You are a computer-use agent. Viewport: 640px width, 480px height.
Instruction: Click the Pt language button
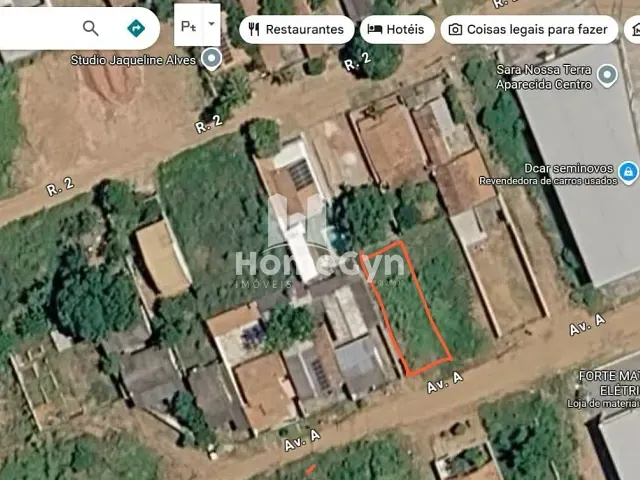(x=188, y=27)
